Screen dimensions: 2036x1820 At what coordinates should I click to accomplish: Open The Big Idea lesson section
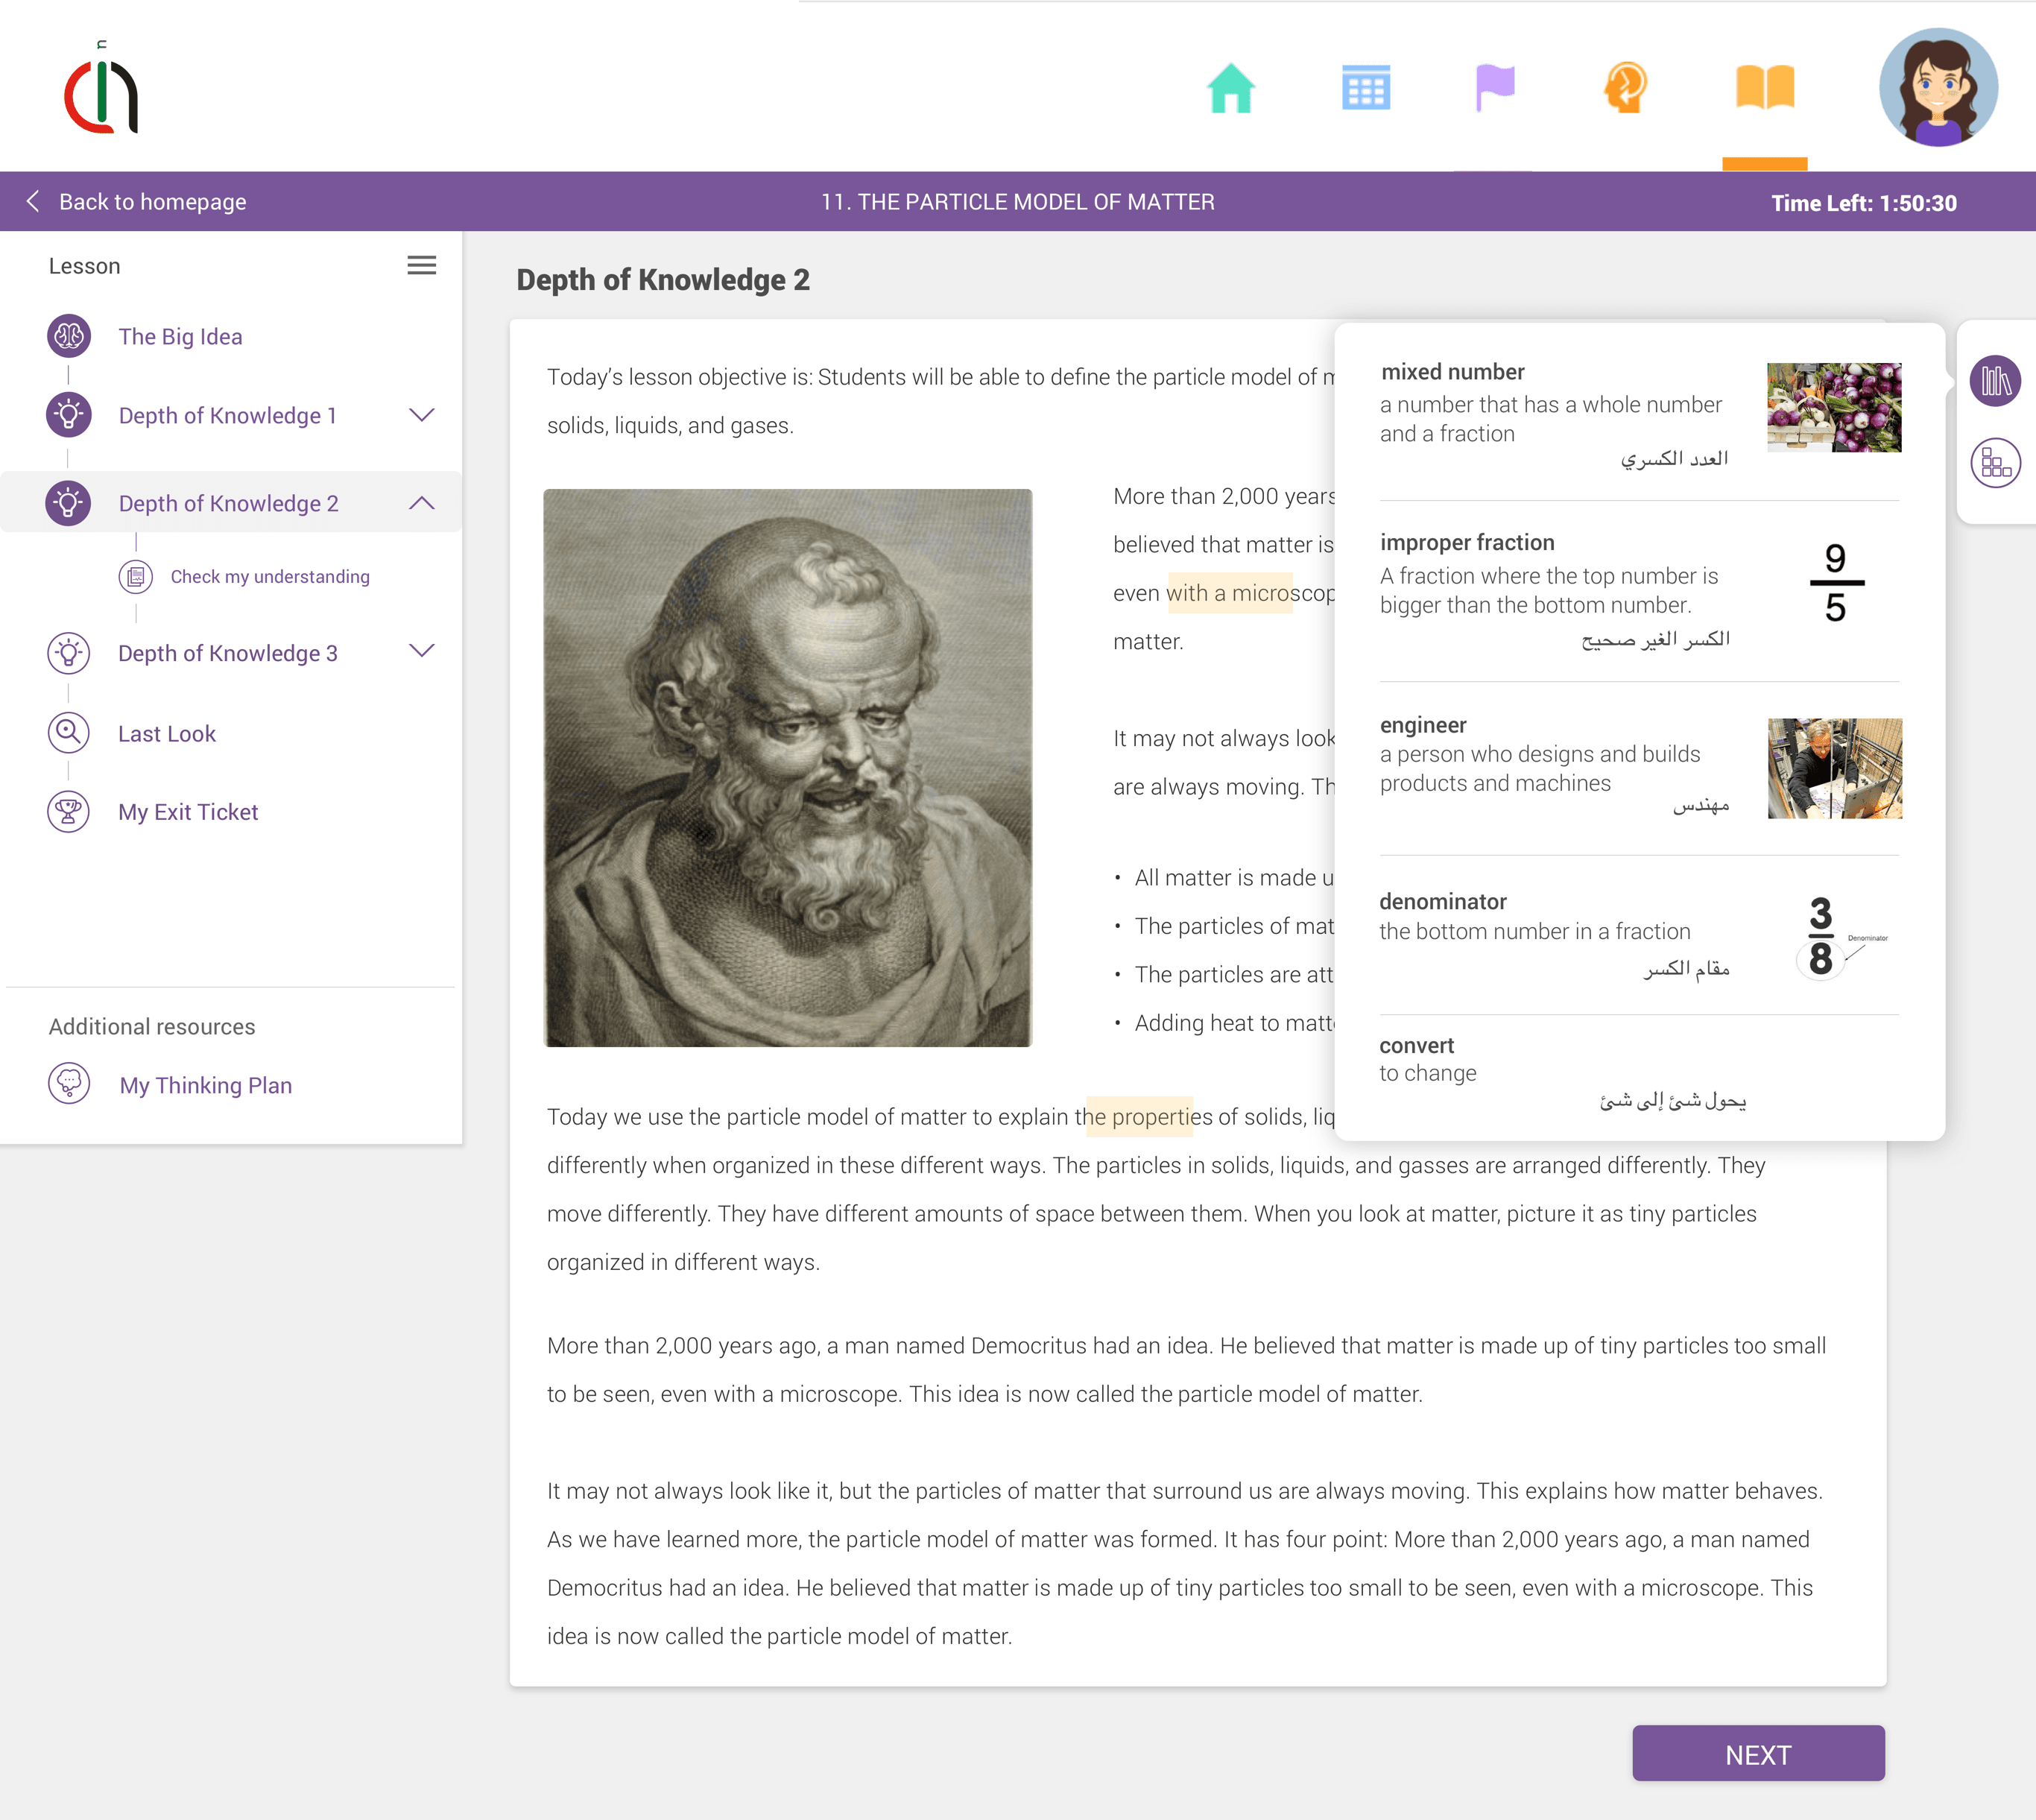point(181,337)
